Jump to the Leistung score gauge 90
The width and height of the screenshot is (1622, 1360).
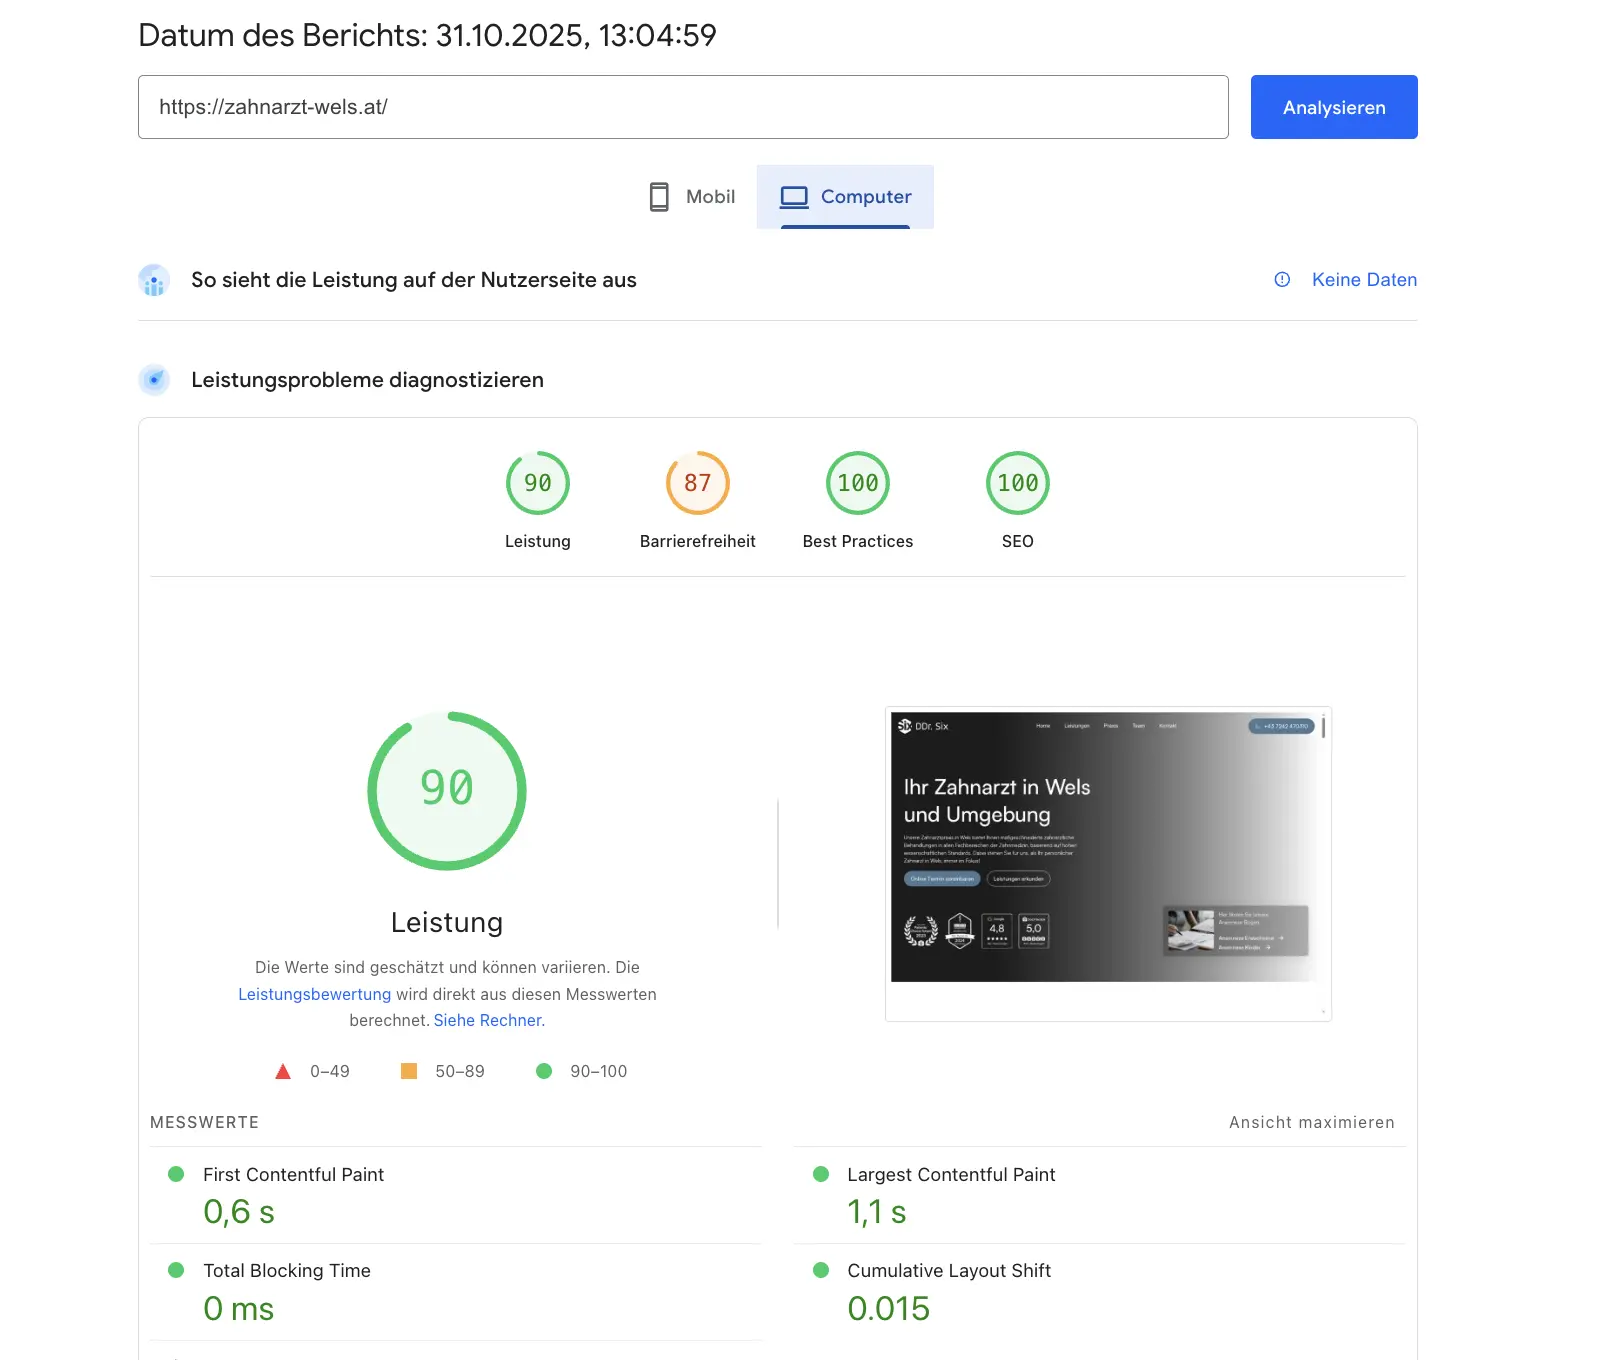[538, 483]
